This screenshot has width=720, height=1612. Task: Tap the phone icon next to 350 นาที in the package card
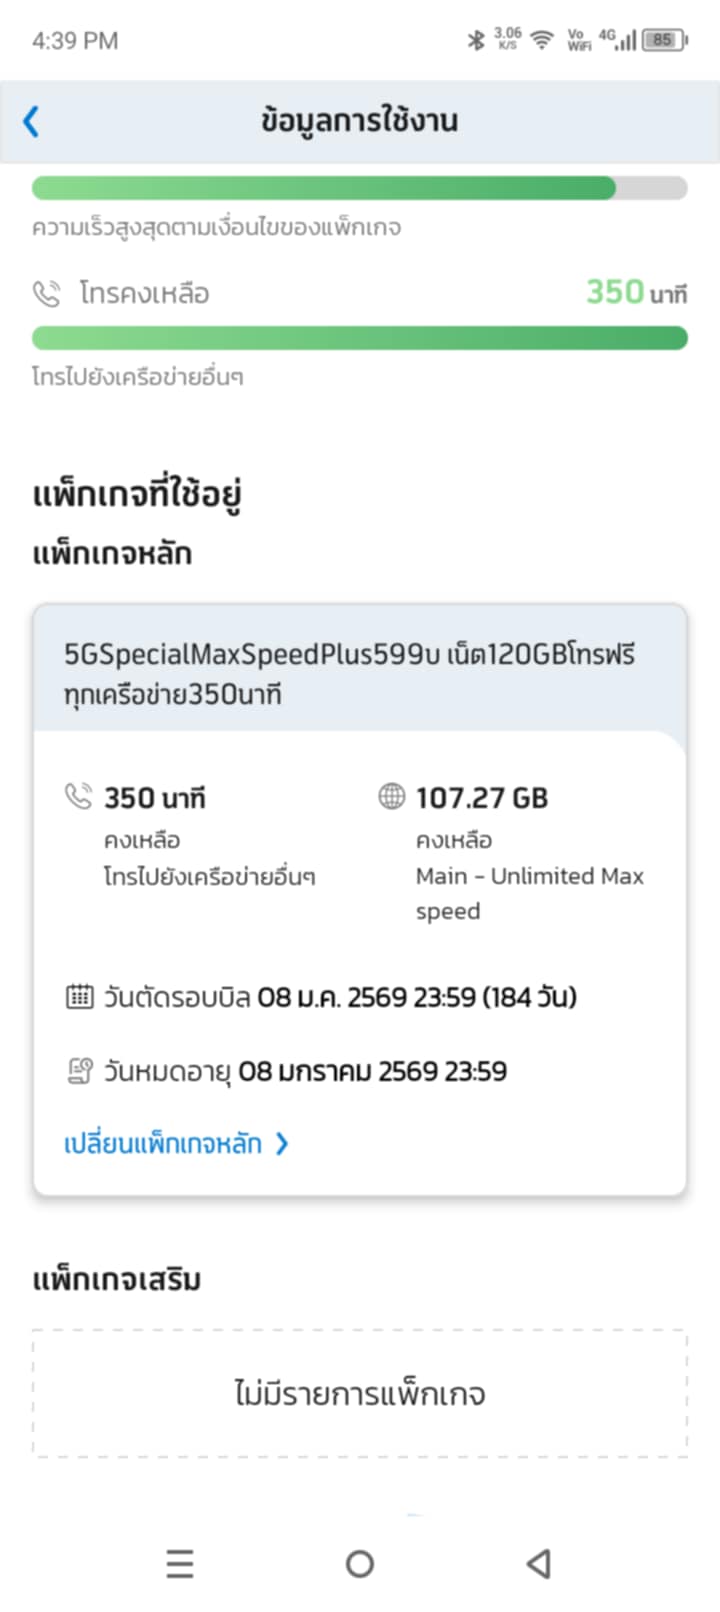pyautogui.click(x=78, y=796)
